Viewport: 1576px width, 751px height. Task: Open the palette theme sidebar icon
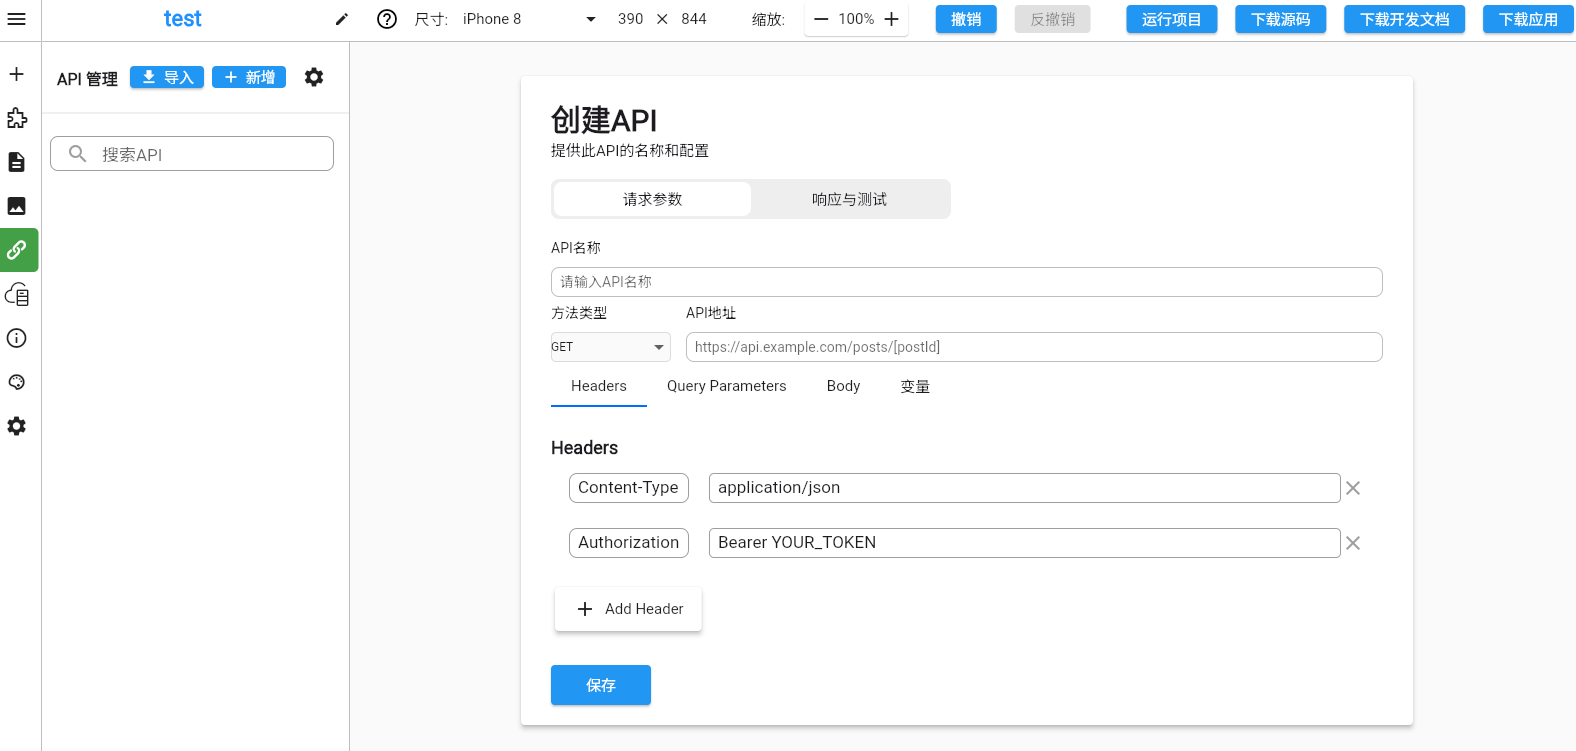(17, 382)
